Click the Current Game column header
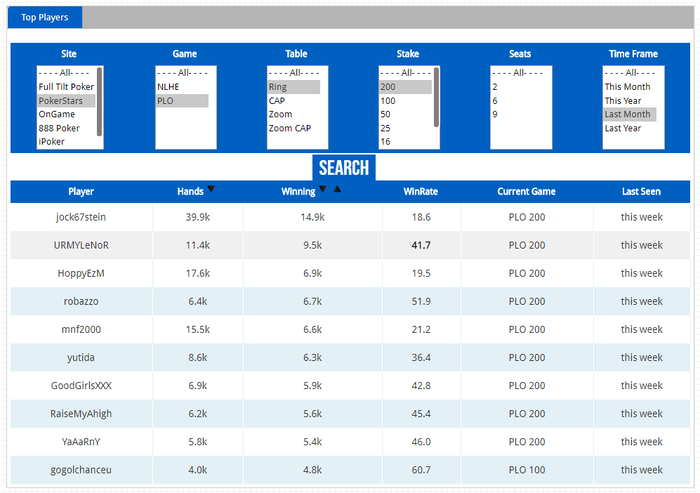The image size is (700, 493). [526, 192]
